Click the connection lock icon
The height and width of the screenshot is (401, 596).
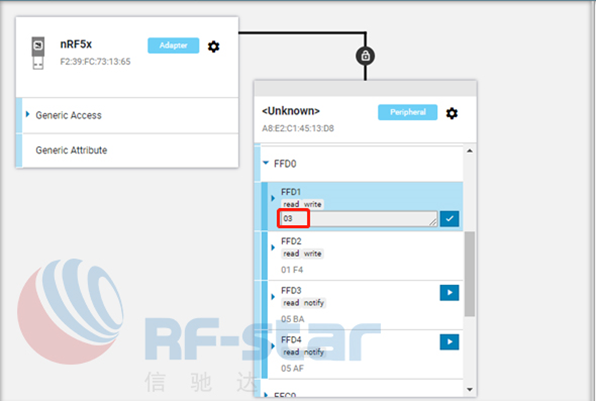(x=365, y=56)
